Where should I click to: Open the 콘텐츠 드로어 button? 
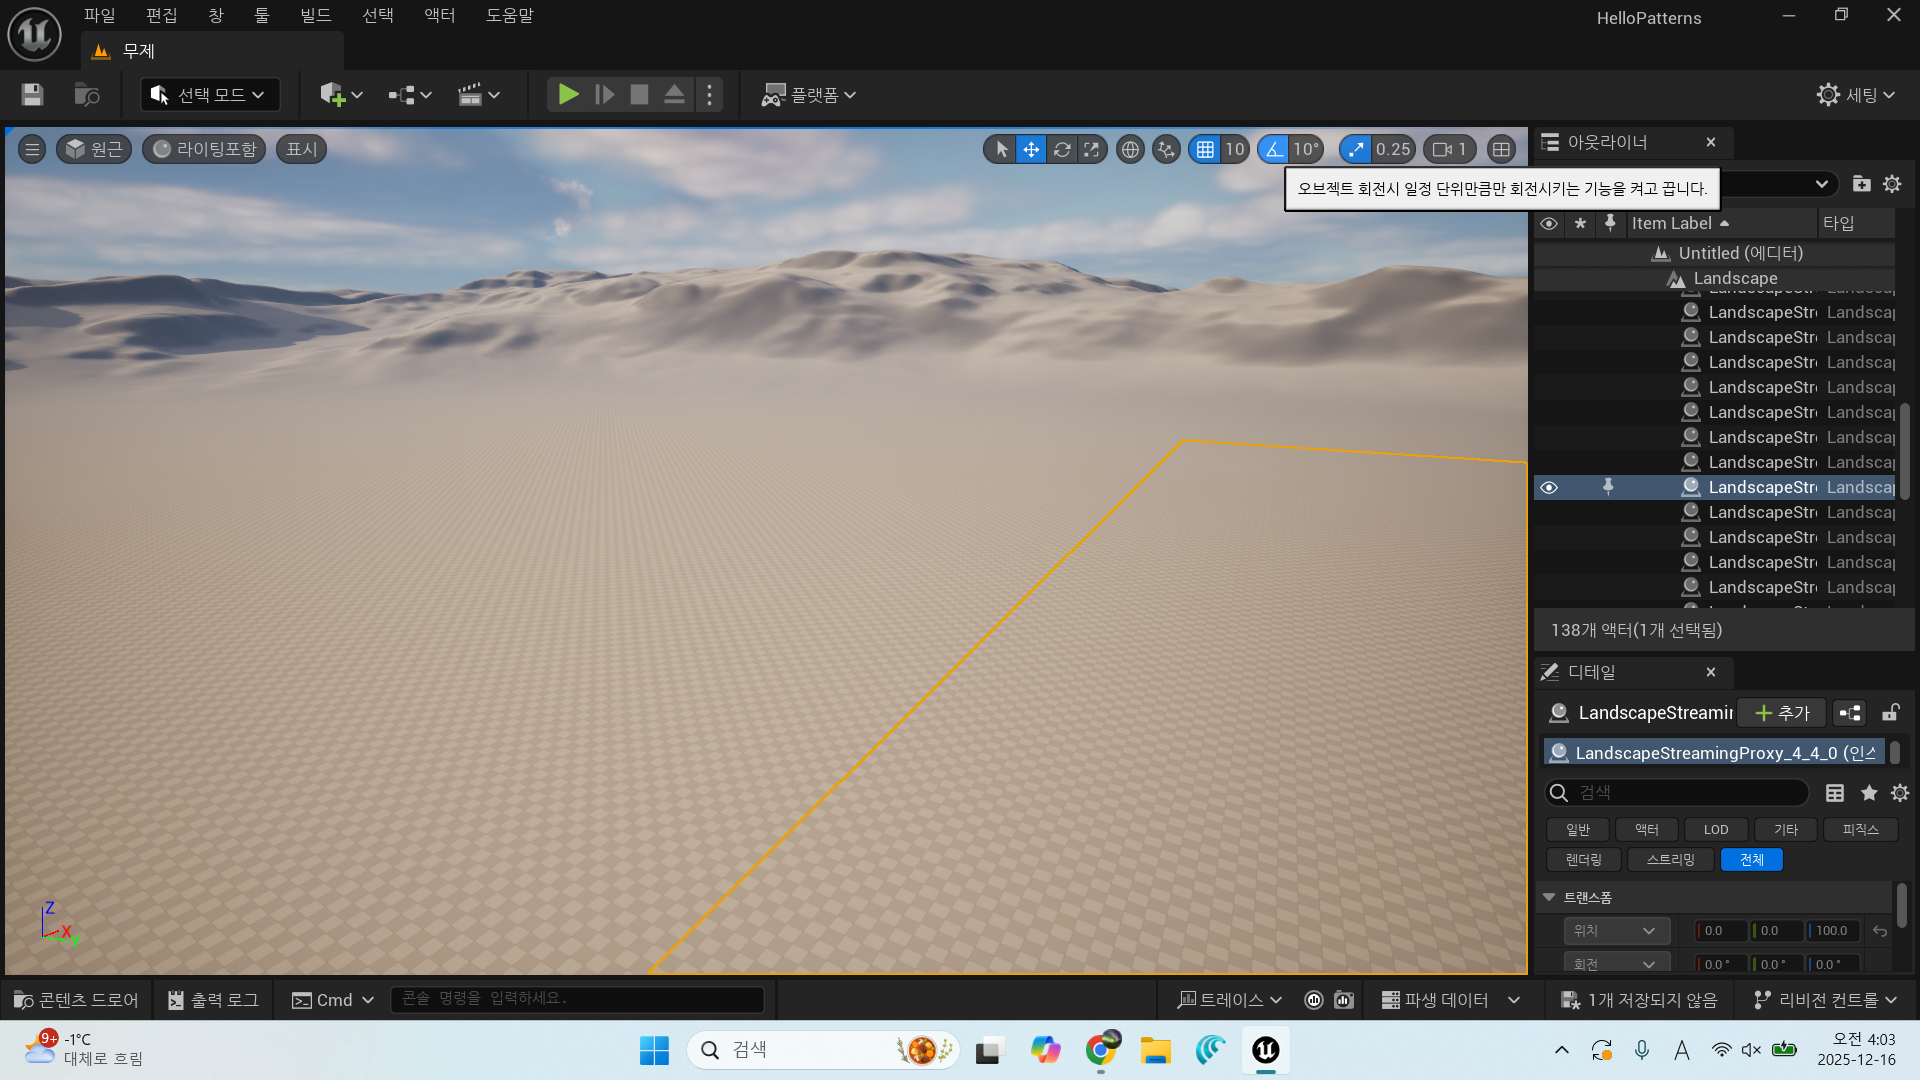(x=77, y=1000)
